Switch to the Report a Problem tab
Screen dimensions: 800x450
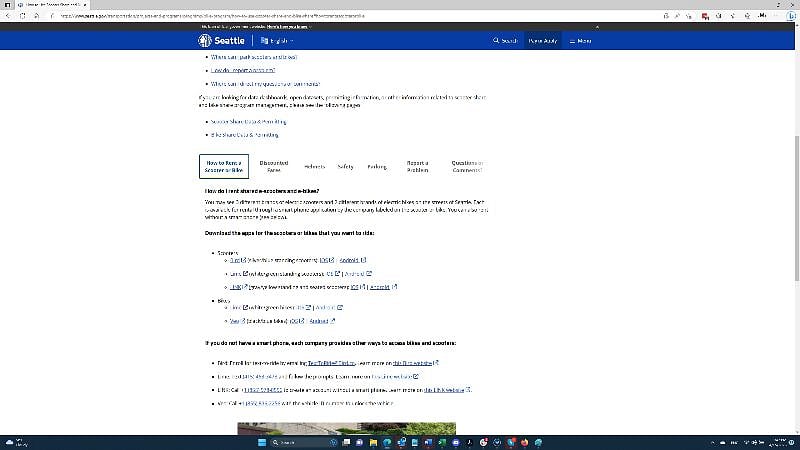coord(417,166)
